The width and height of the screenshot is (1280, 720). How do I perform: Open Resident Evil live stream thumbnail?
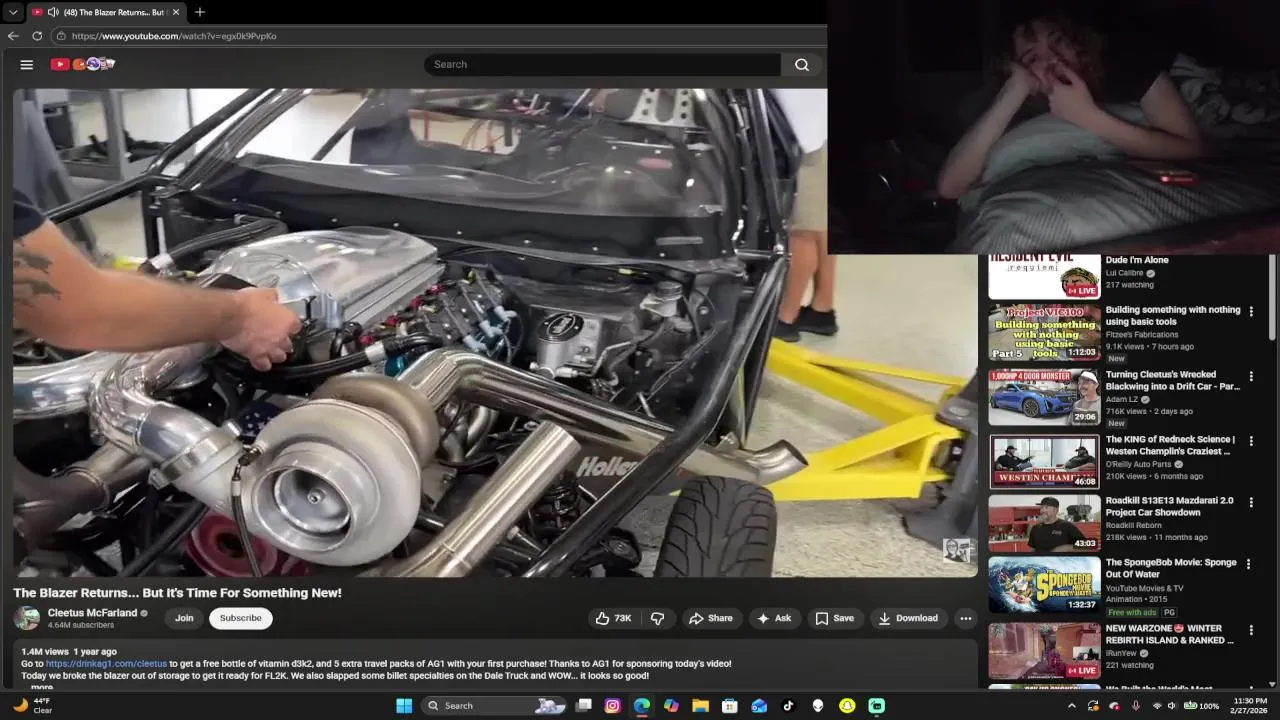[1044, 277]
